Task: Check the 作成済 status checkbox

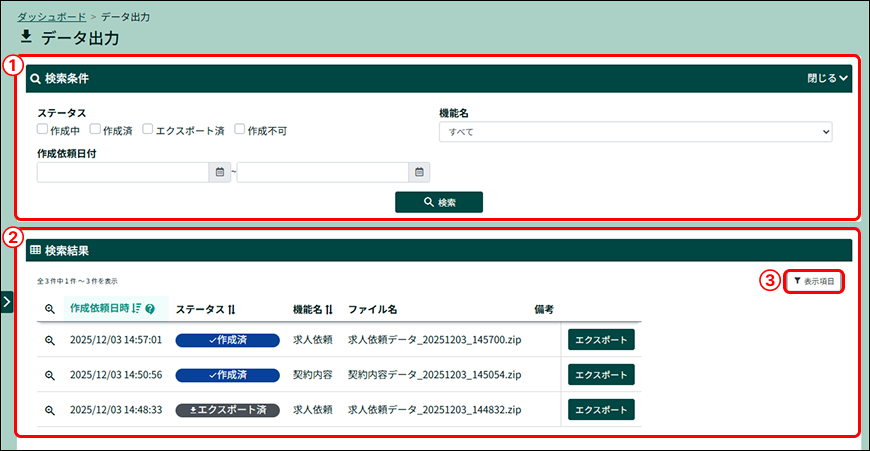Action: pos(95,129)
